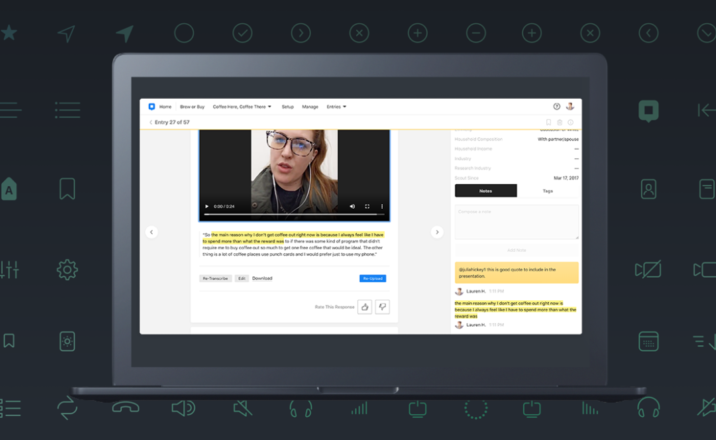This screenshot has width=716, height=440.
Task: Click the Download link
Action: tap(262, 278)
